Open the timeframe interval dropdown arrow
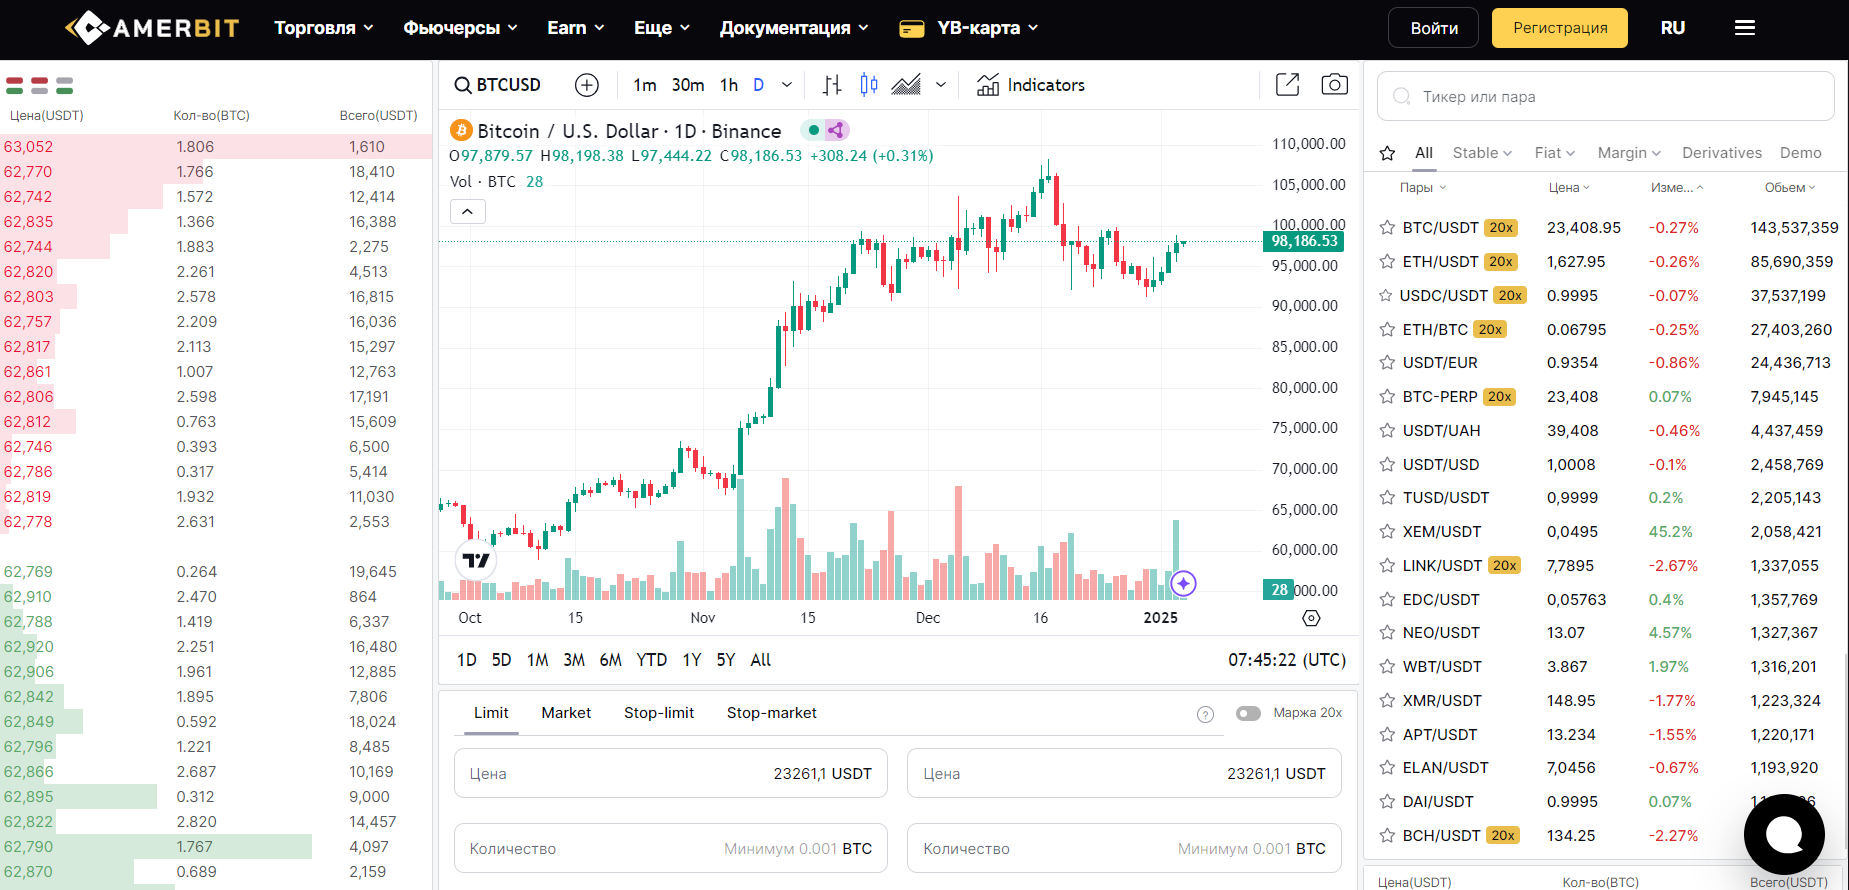Image resolution: width=1849 pixels, height=890 pixels. (787, 85)
